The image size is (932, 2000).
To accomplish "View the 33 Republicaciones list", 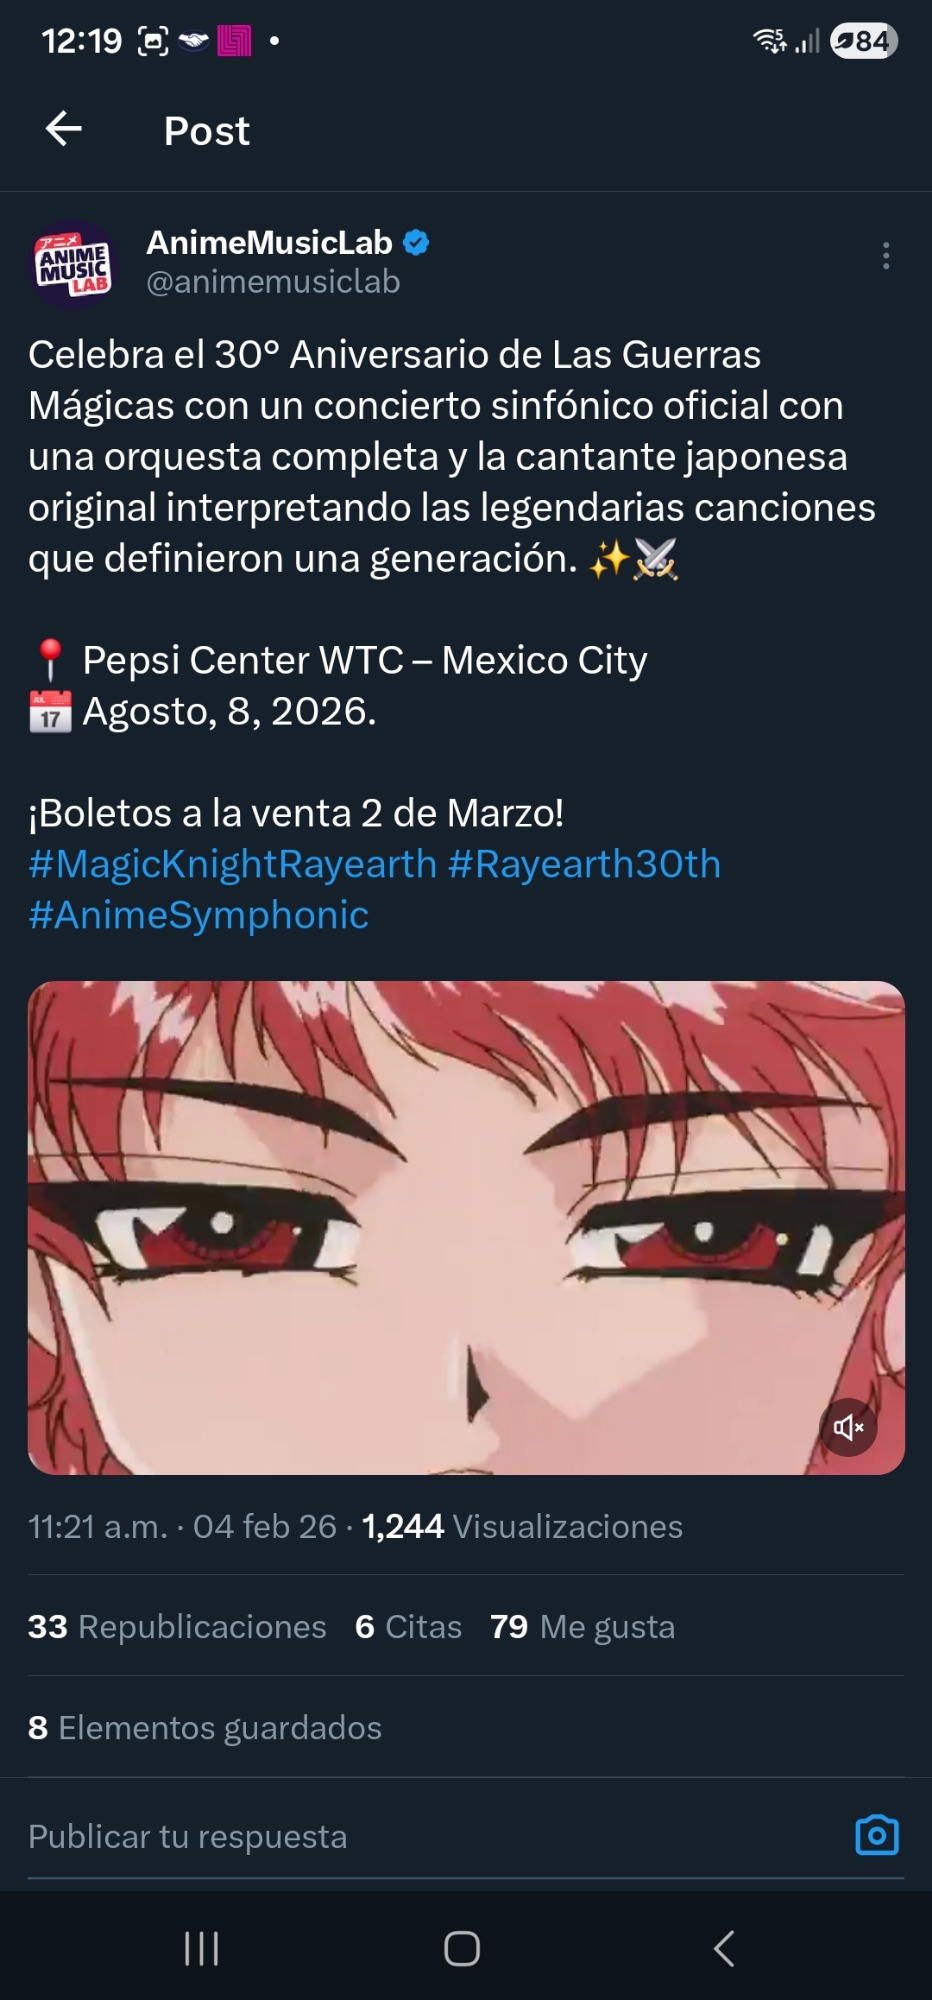I will pos(177,1627).
